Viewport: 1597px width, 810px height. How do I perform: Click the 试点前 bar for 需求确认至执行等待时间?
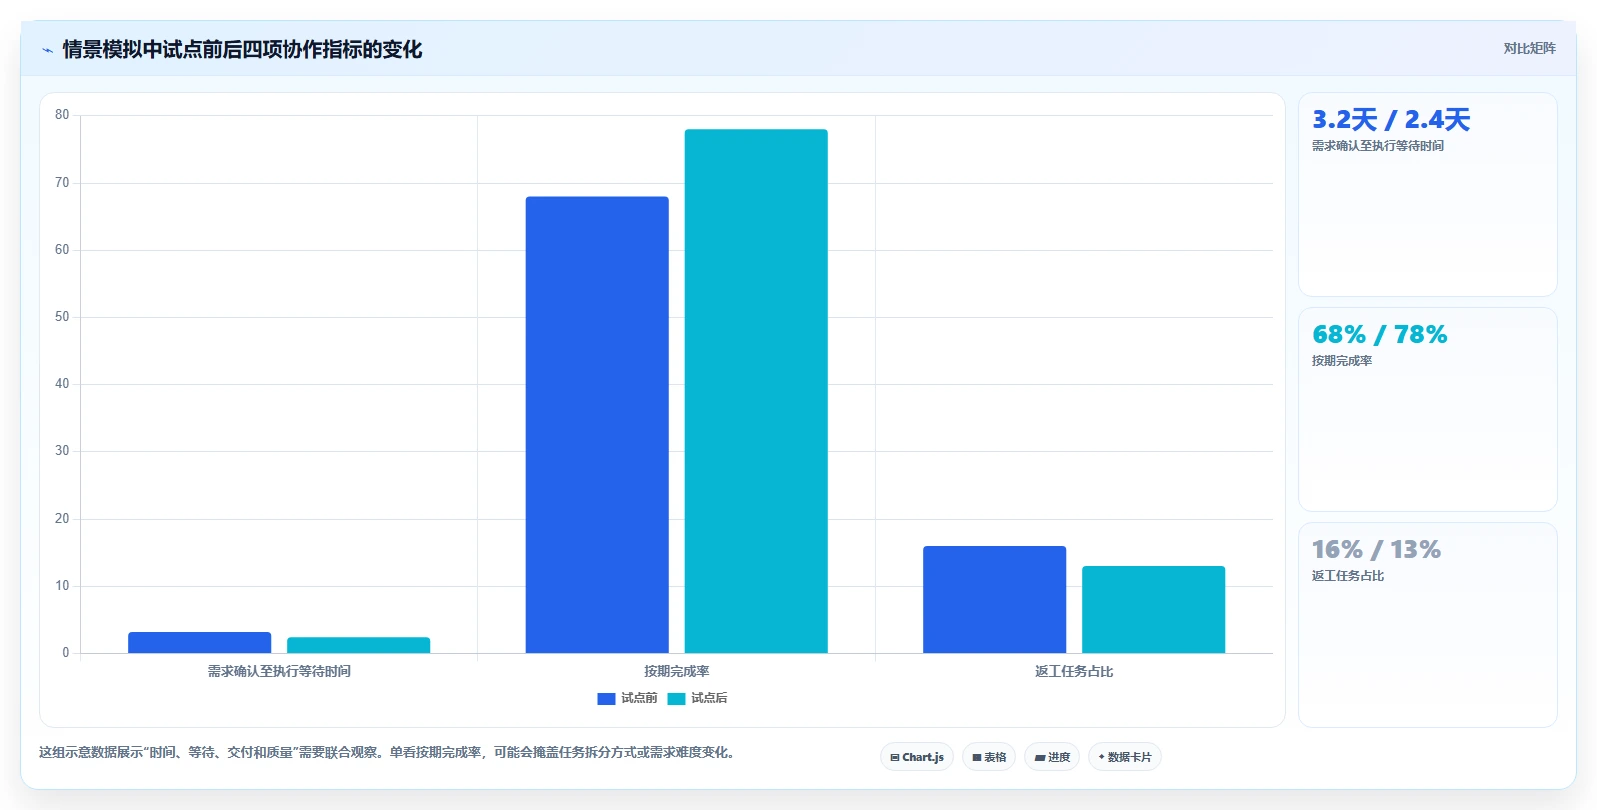[199, 642]
